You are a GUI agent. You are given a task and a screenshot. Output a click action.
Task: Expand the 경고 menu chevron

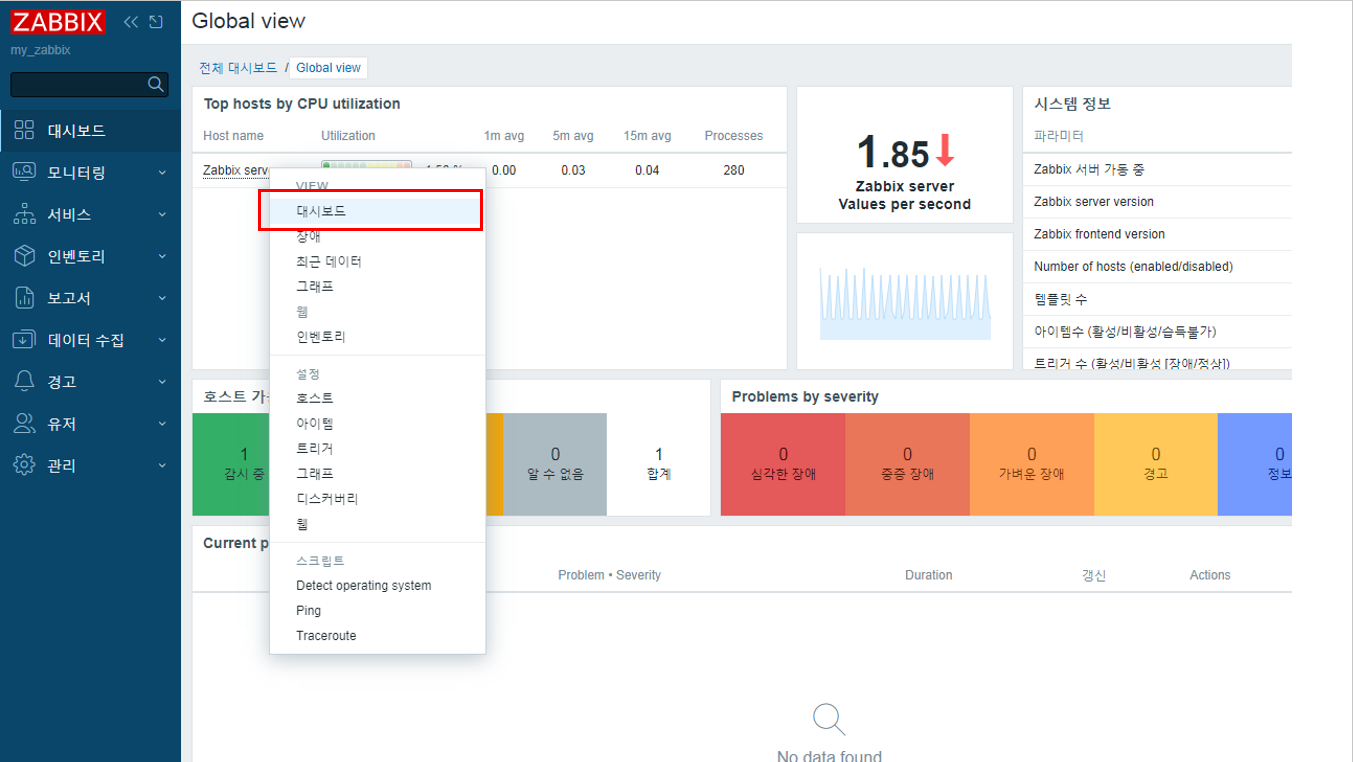(162, 383)
